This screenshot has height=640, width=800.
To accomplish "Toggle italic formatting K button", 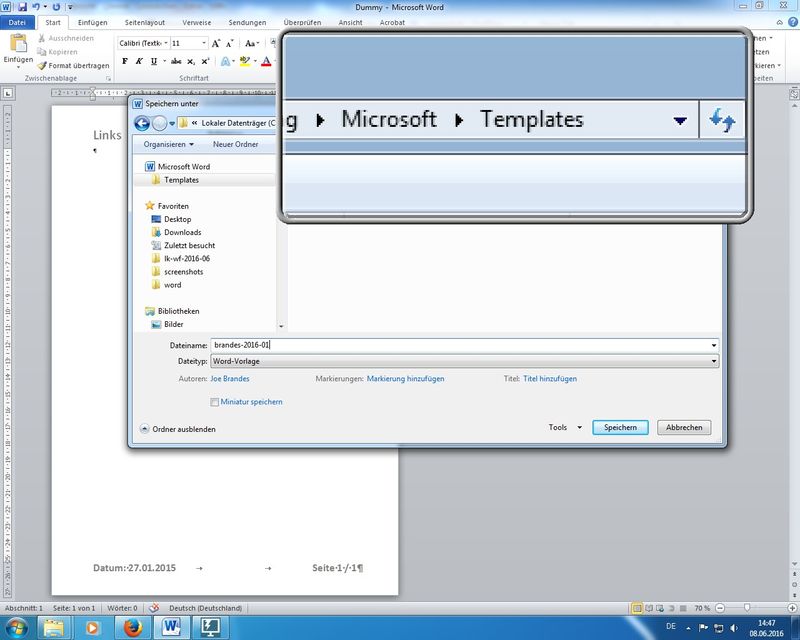I will coord(139,61).
